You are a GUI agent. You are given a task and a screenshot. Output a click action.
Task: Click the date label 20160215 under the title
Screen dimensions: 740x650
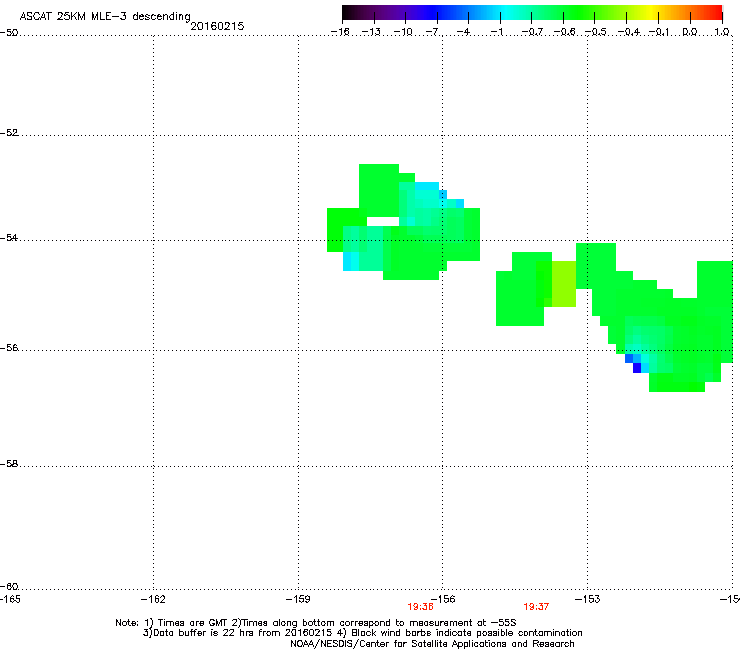click(217, 26)
